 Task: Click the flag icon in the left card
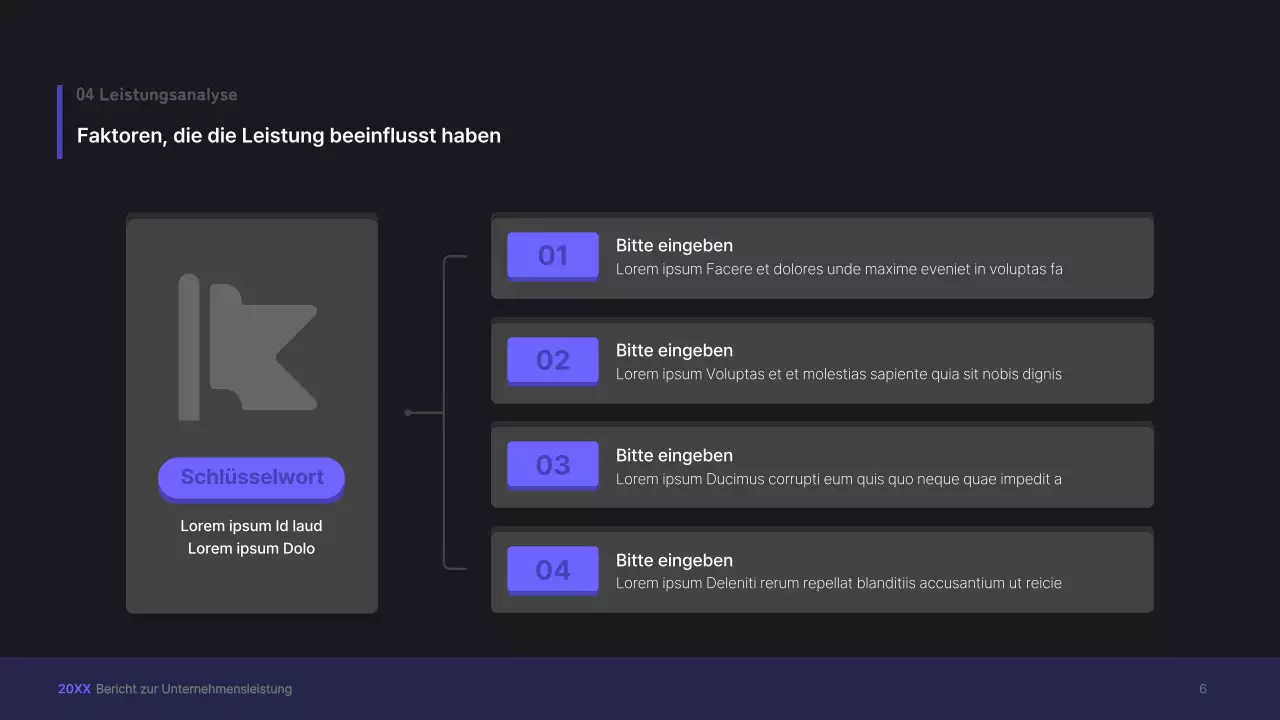coord(248,347)
